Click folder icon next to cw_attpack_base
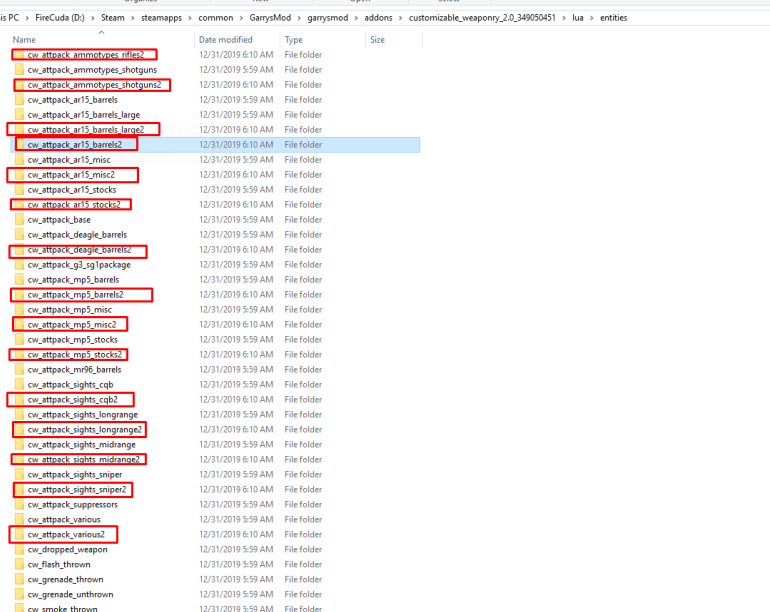The image size is (770, 612). (19, 220)
